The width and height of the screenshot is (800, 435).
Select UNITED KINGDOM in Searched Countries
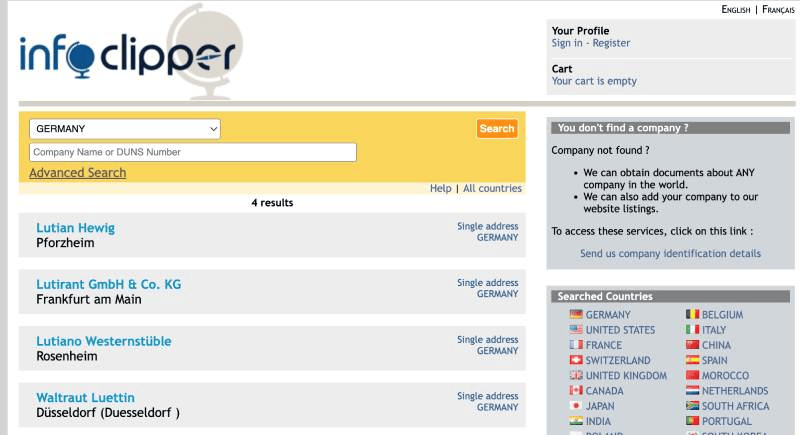click(626, 376)
